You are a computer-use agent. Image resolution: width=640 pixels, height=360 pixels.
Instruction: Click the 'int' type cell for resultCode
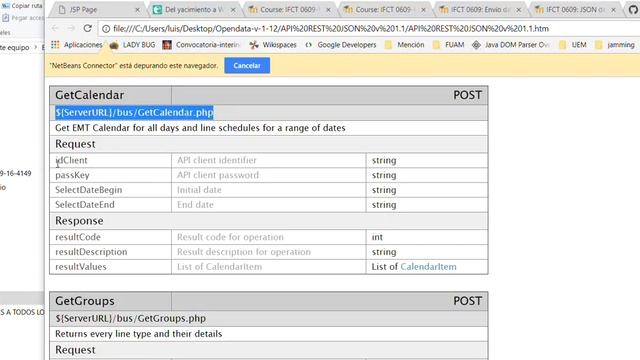coord(427,237)
